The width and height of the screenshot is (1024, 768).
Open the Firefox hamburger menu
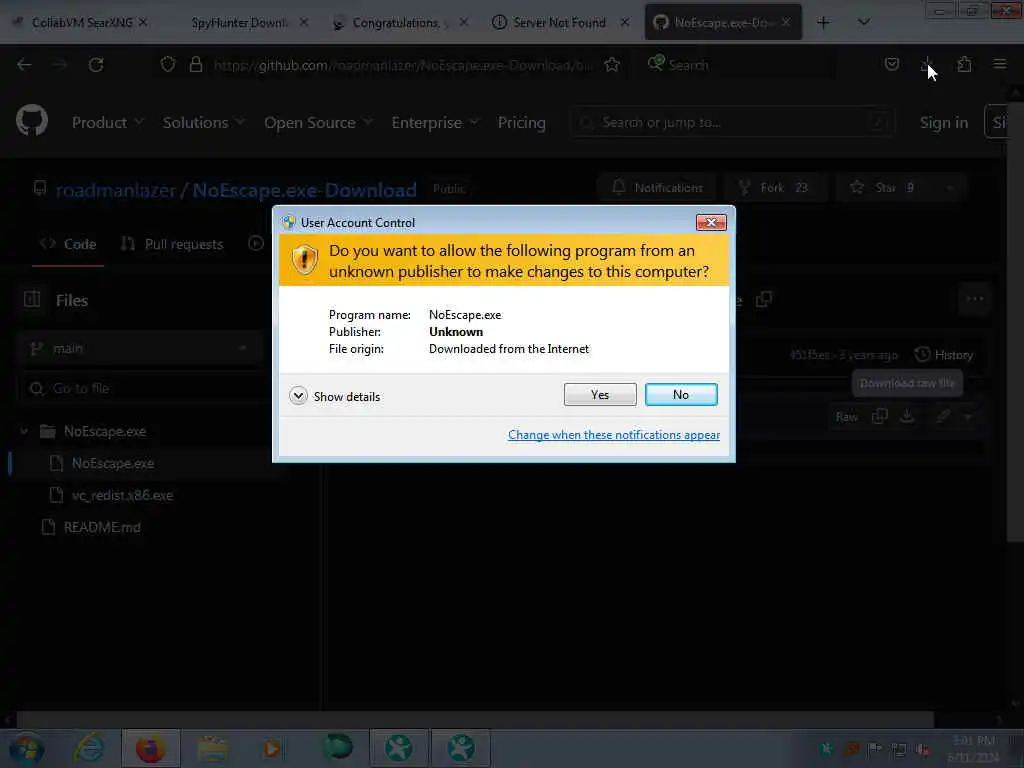1000,64
